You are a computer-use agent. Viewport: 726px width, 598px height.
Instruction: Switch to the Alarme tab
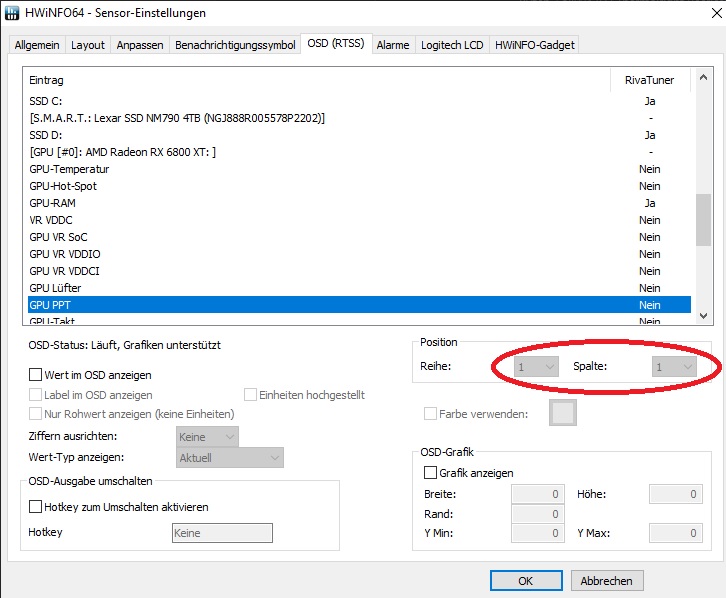pyautogui.click(x=393, y=45)
